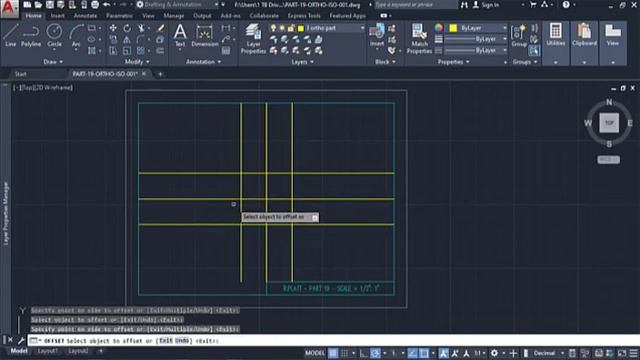The height and width of the screenshot is (360, 640).
Task: Click the yellow object color swatch in Properties
Action: click(453, 28)
